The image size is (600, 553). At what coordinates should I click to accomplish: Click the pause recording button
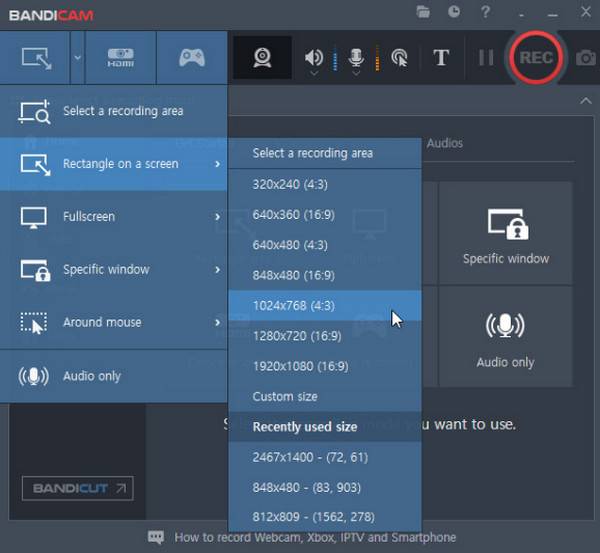486,58
